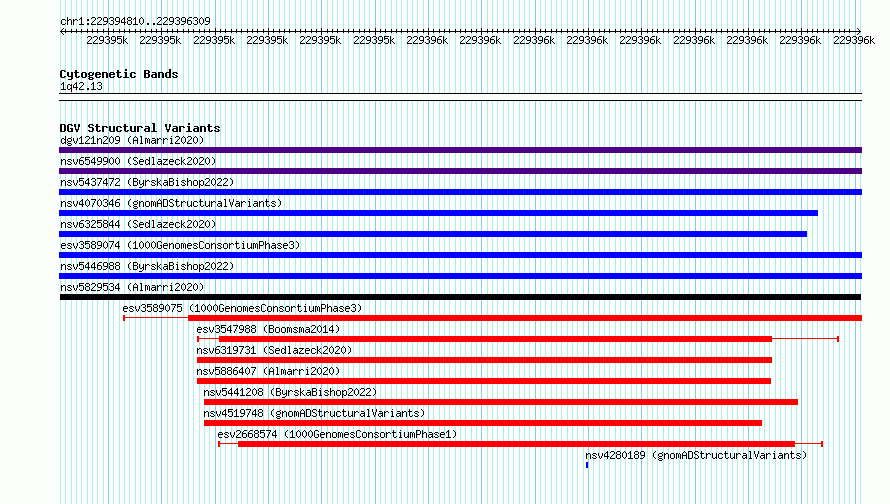Viewport: 890px width, 504px height.
Task: Open nsv5437472 (ByrskaBishop2022) label
Action: (x=147, y=182)
